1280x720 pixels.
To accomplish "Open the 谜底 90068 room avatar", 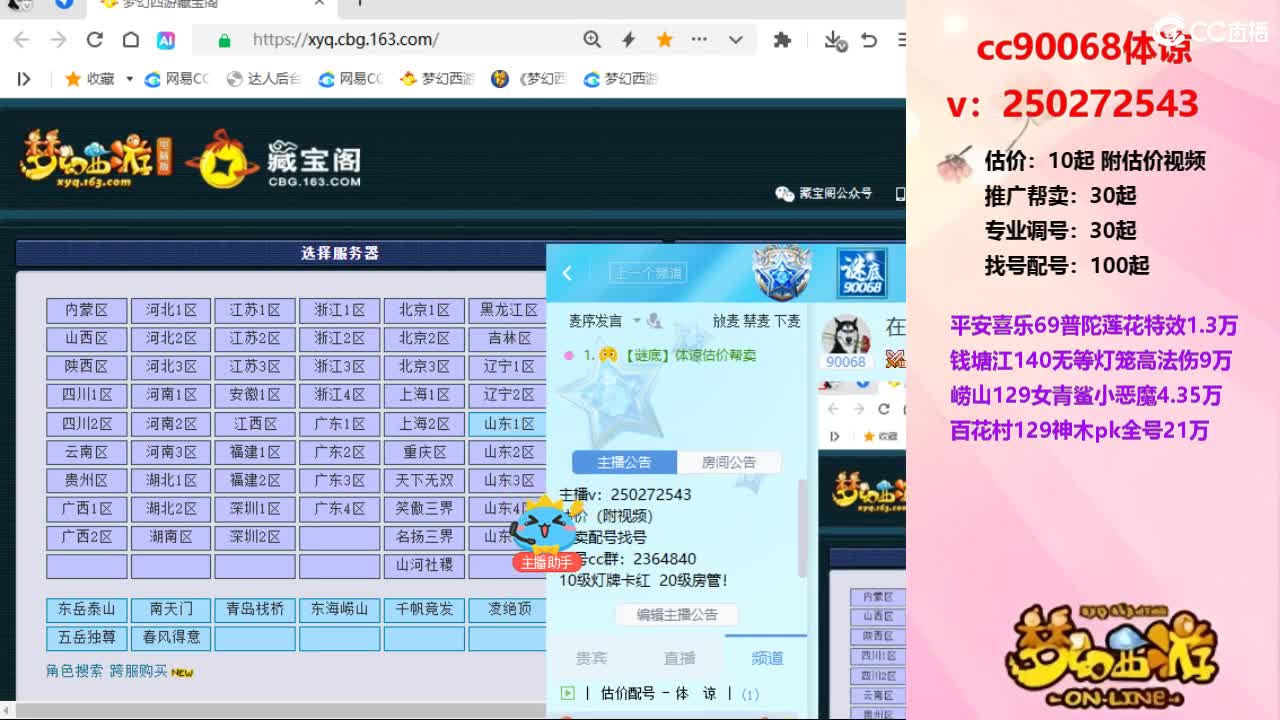I will (861, 273).
